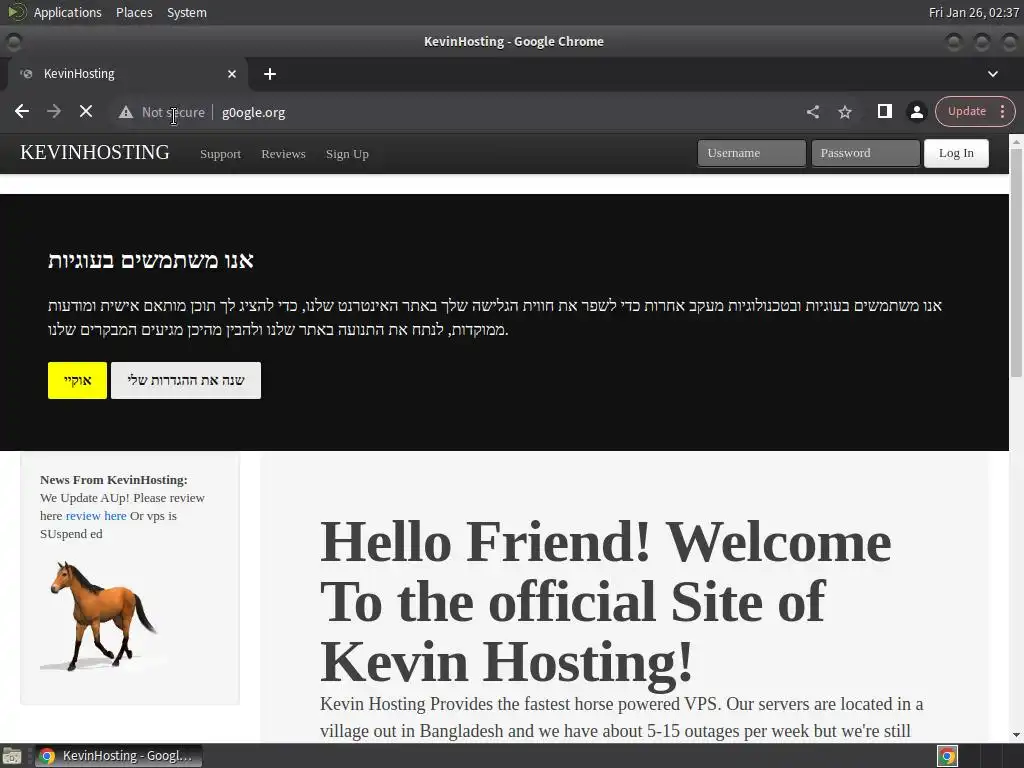
Task: Click Chrome icon in bottom-right tray
Action: (948, 756)
